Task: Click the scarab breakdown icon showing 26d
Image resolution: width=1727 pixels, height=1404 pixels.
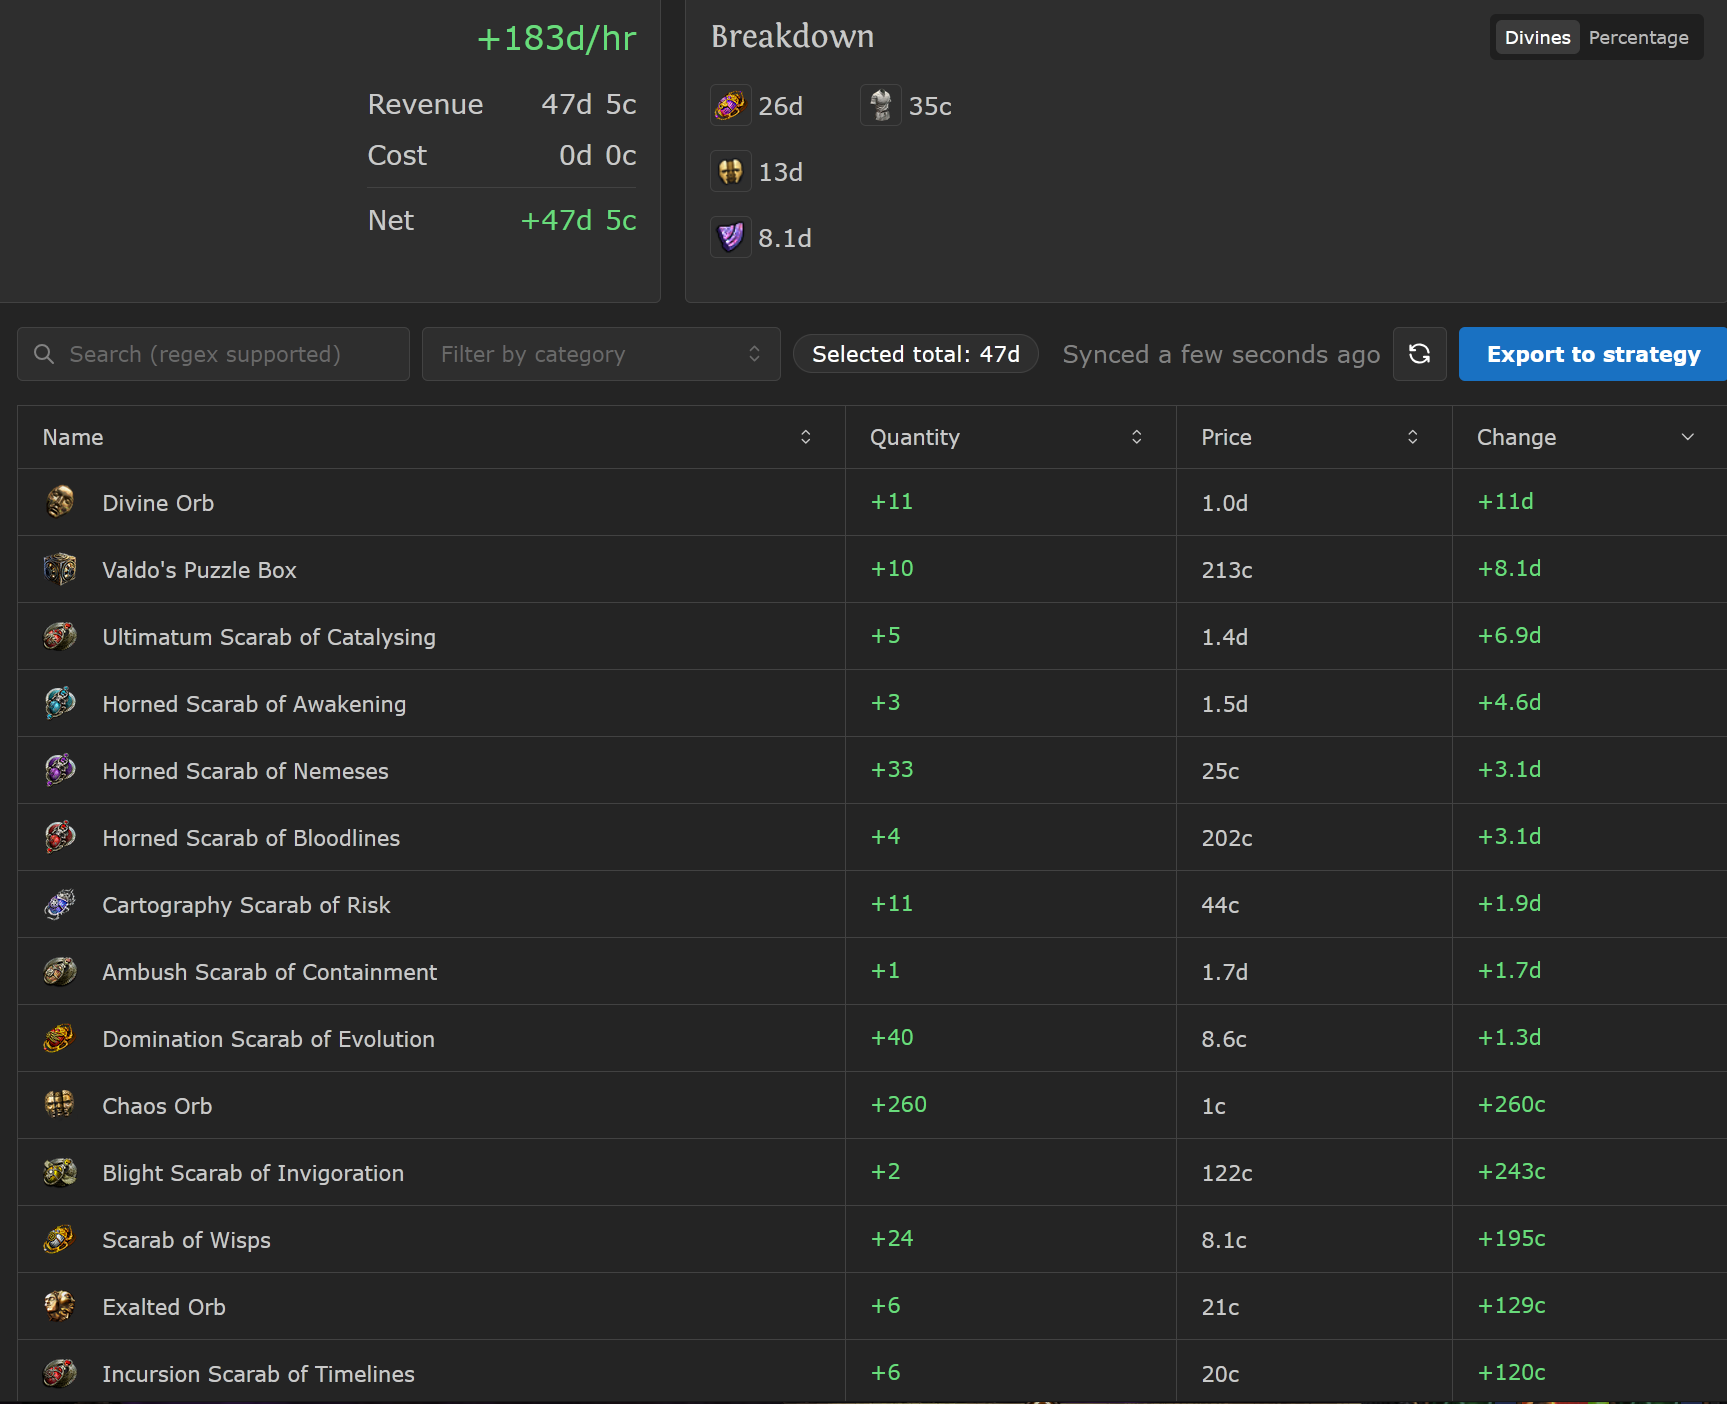Action: [730, 105]
